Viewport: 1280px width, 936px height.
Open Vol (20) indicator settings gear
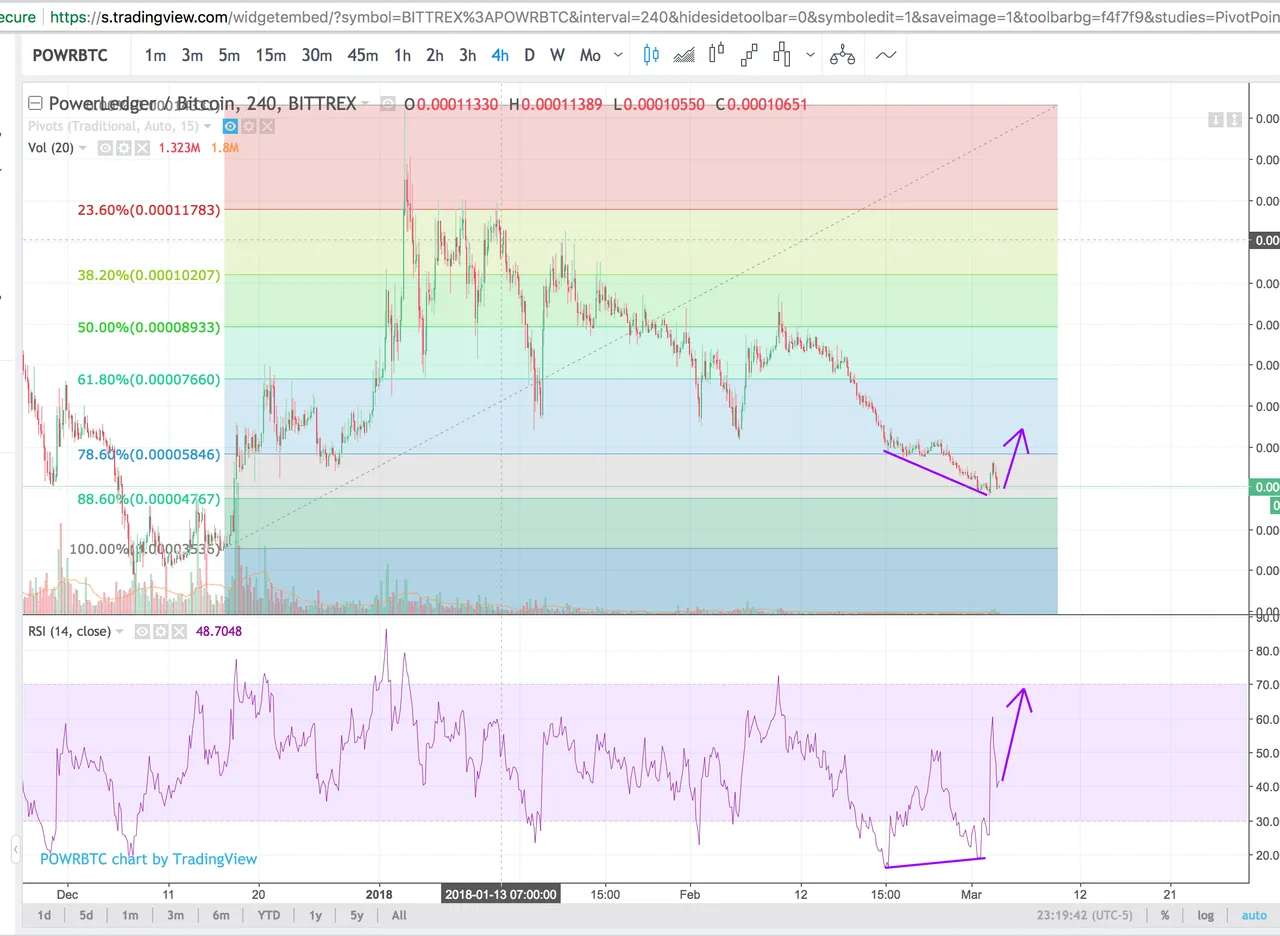[123, 148]
